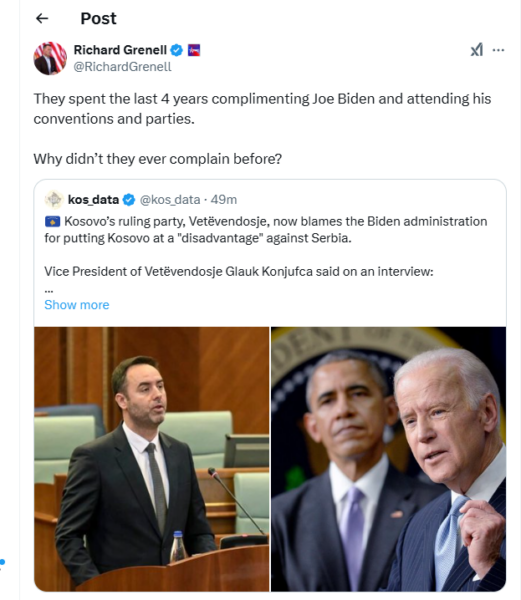Open the photo of man speaking at podium

point(151,459)
